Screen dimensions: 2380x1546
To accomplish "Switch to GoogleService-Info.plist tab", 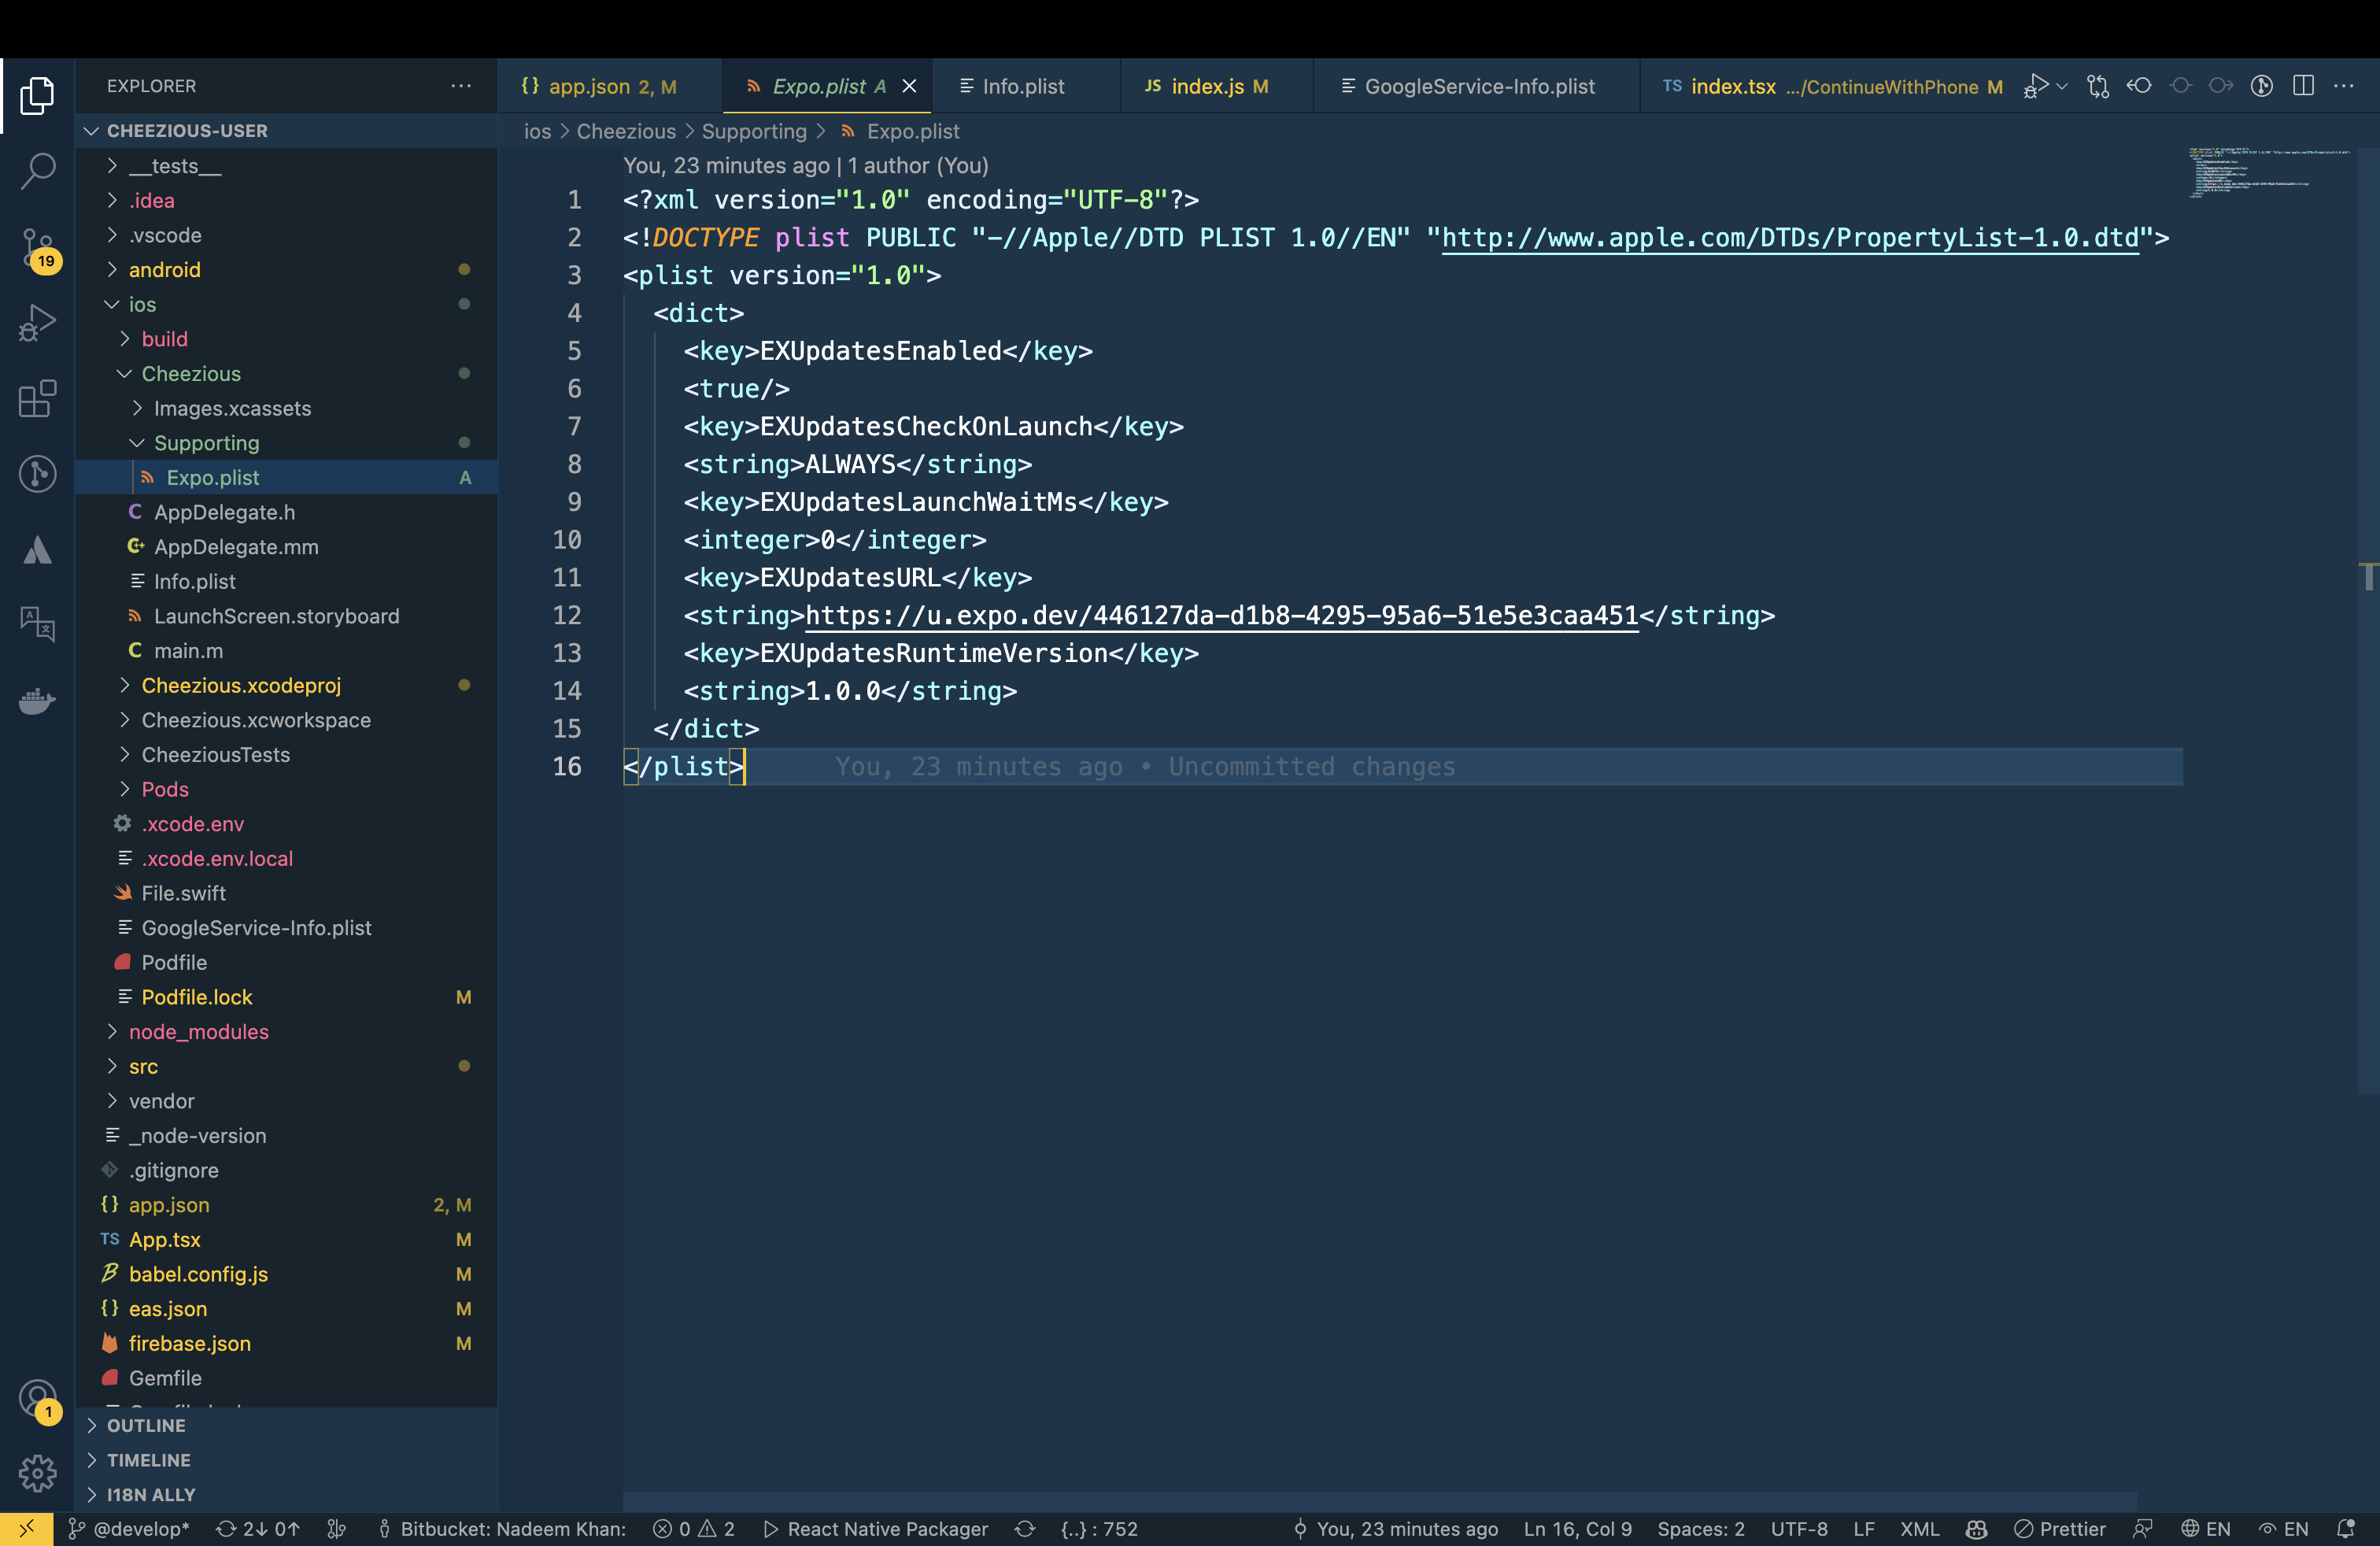I will tap(1478, 86).
